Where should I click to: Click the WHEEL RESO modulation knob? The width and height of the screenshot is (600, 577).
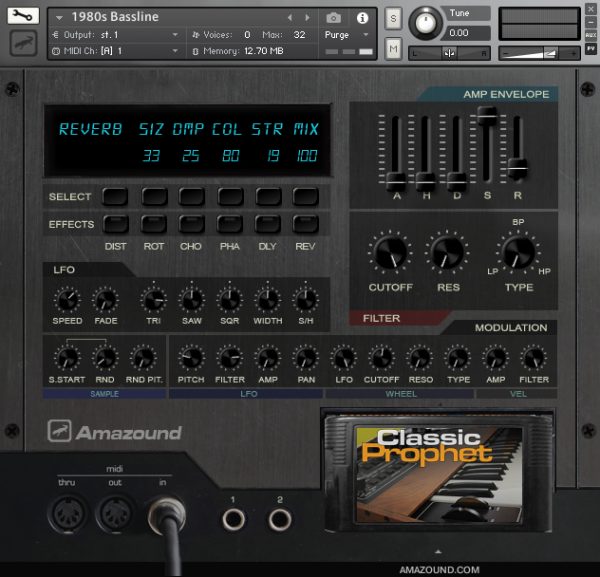[x=420, y=358]
